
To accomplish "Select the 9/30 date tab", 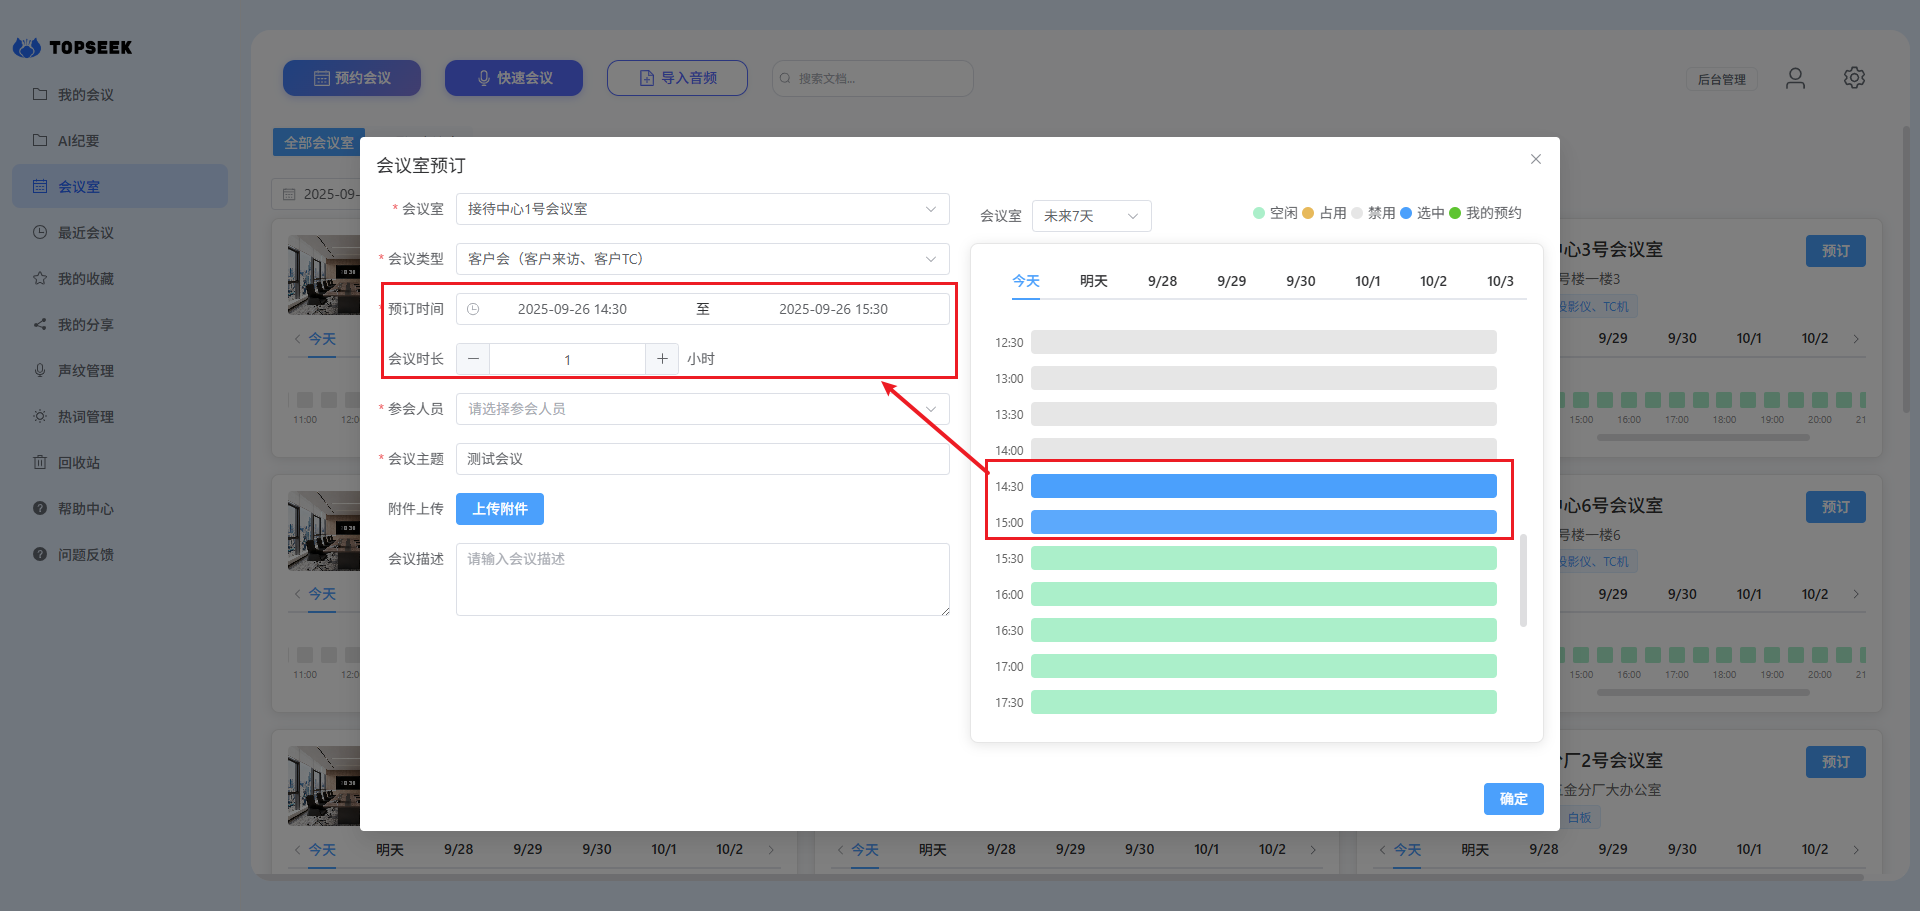I will click(1300, 281).
